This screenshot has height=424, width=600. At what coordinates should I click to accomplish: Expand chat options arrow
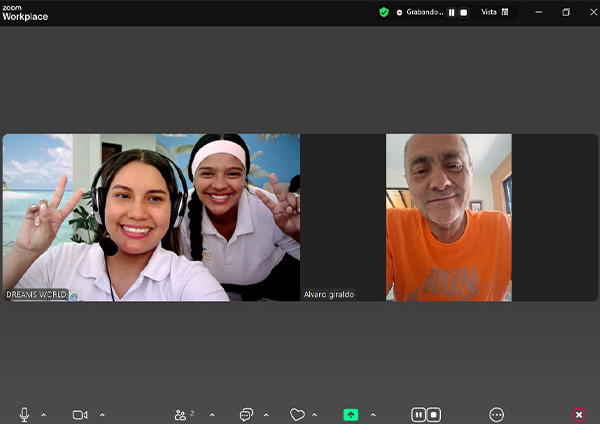coord(268,414)
